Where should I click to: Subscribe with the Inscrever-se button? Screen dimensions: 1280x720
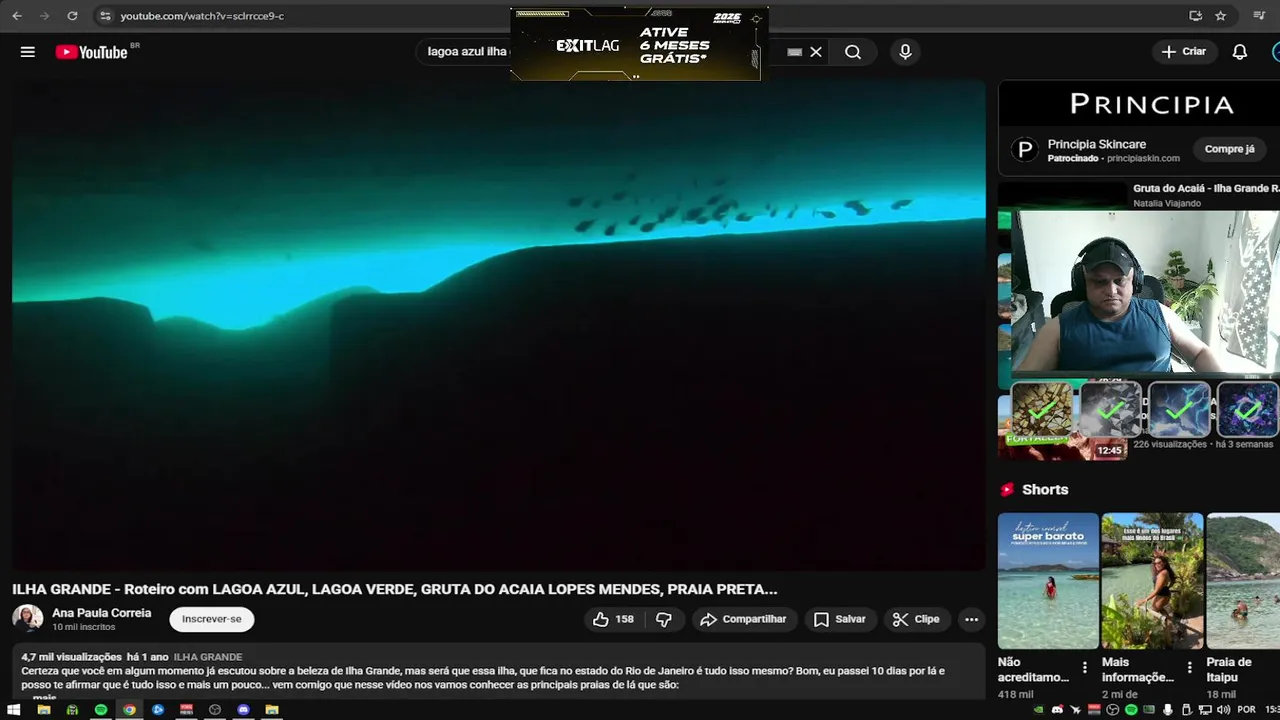(x=212, y=619)
